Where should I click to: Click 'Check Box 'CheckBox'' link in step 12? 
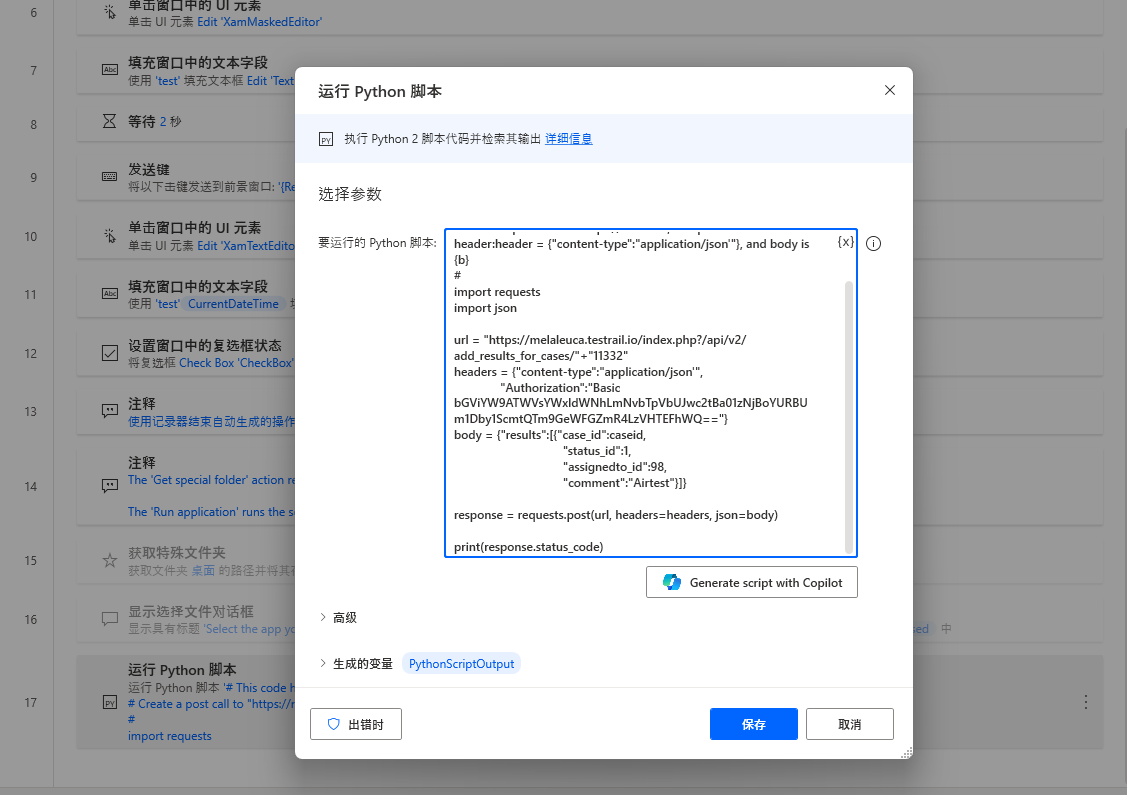236,363
